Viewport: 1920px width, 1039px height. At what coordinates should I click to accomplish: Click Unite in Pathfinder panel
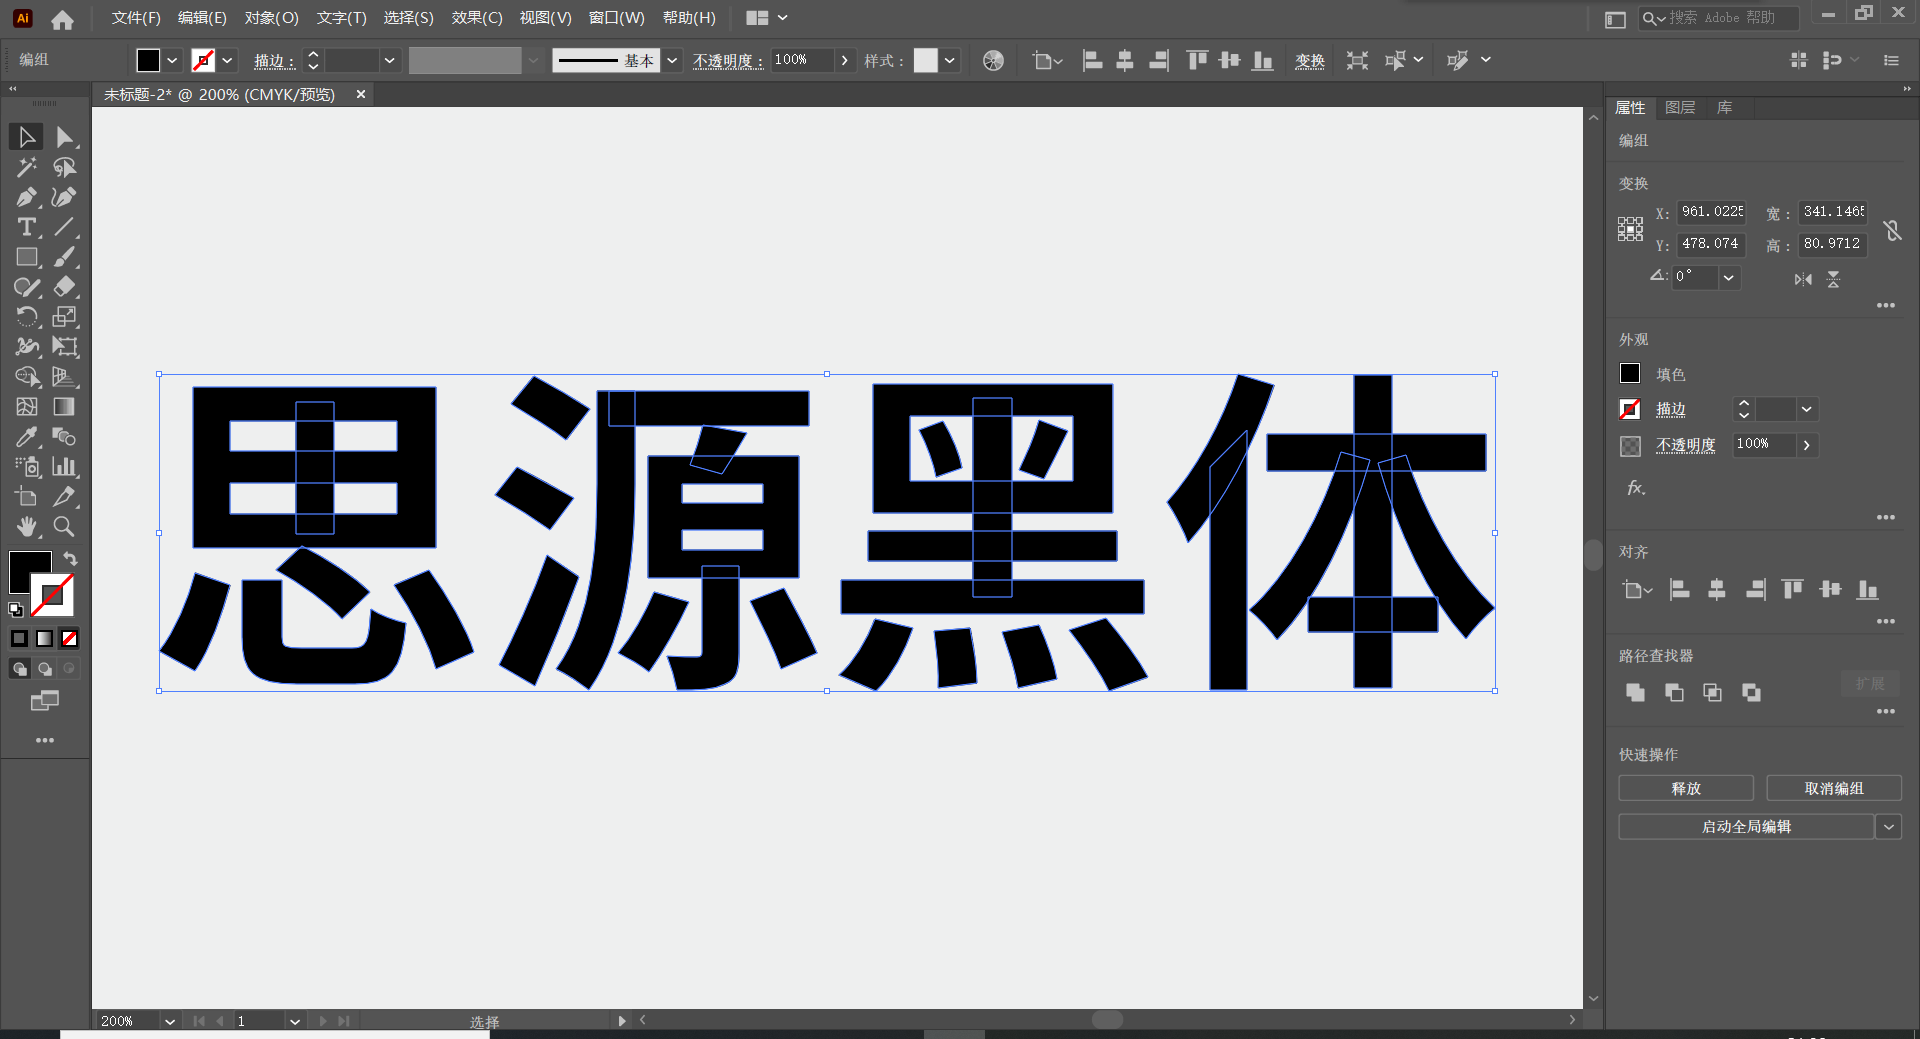point(1635,692)
